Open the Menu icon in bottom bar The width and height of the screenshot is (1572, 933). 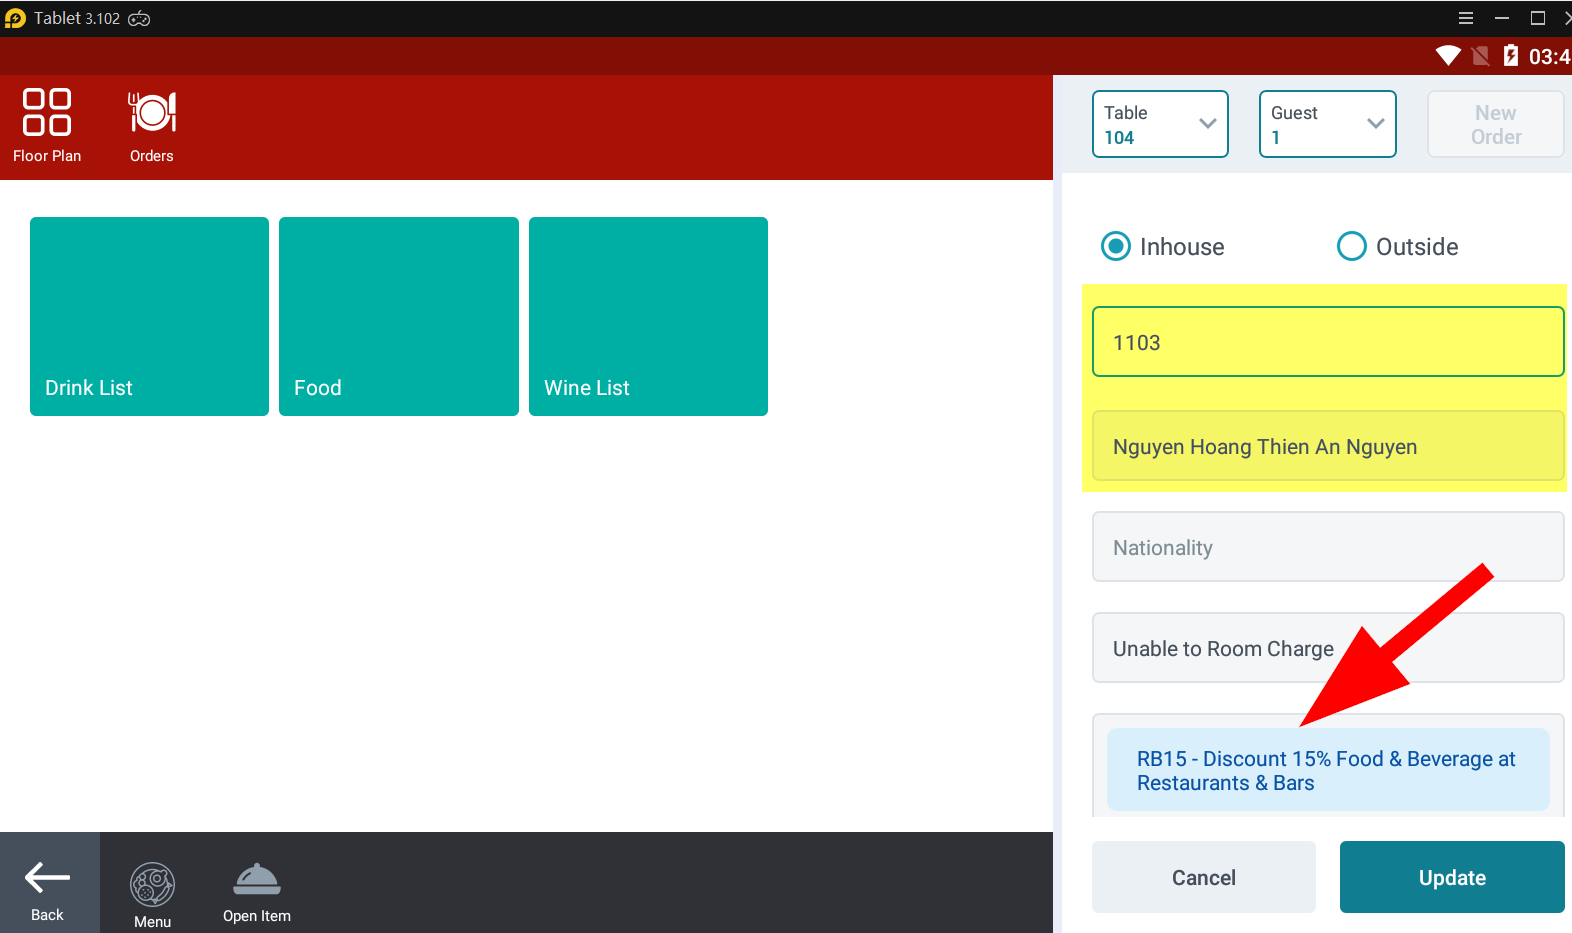(152, 894)
